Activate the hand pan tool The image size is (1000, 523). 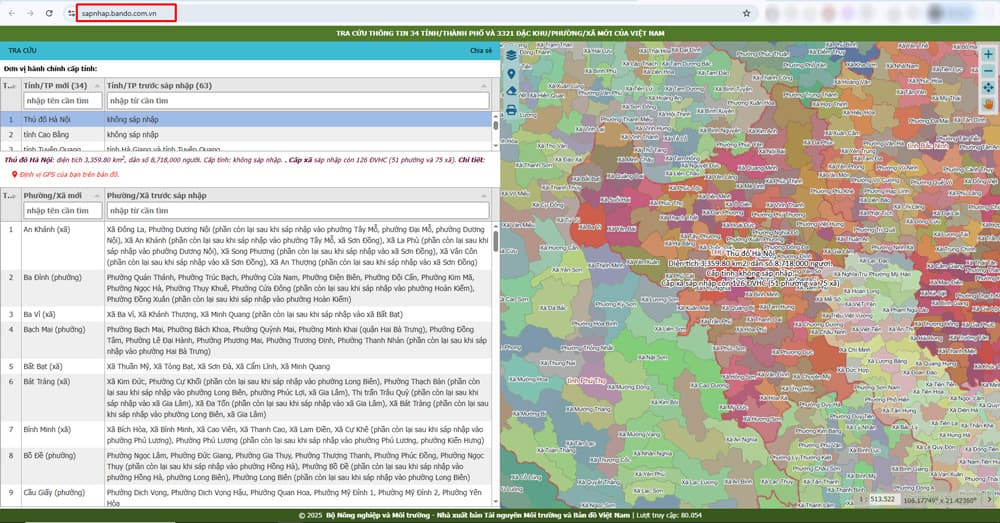pyautogui.click(x=988, y=104)
